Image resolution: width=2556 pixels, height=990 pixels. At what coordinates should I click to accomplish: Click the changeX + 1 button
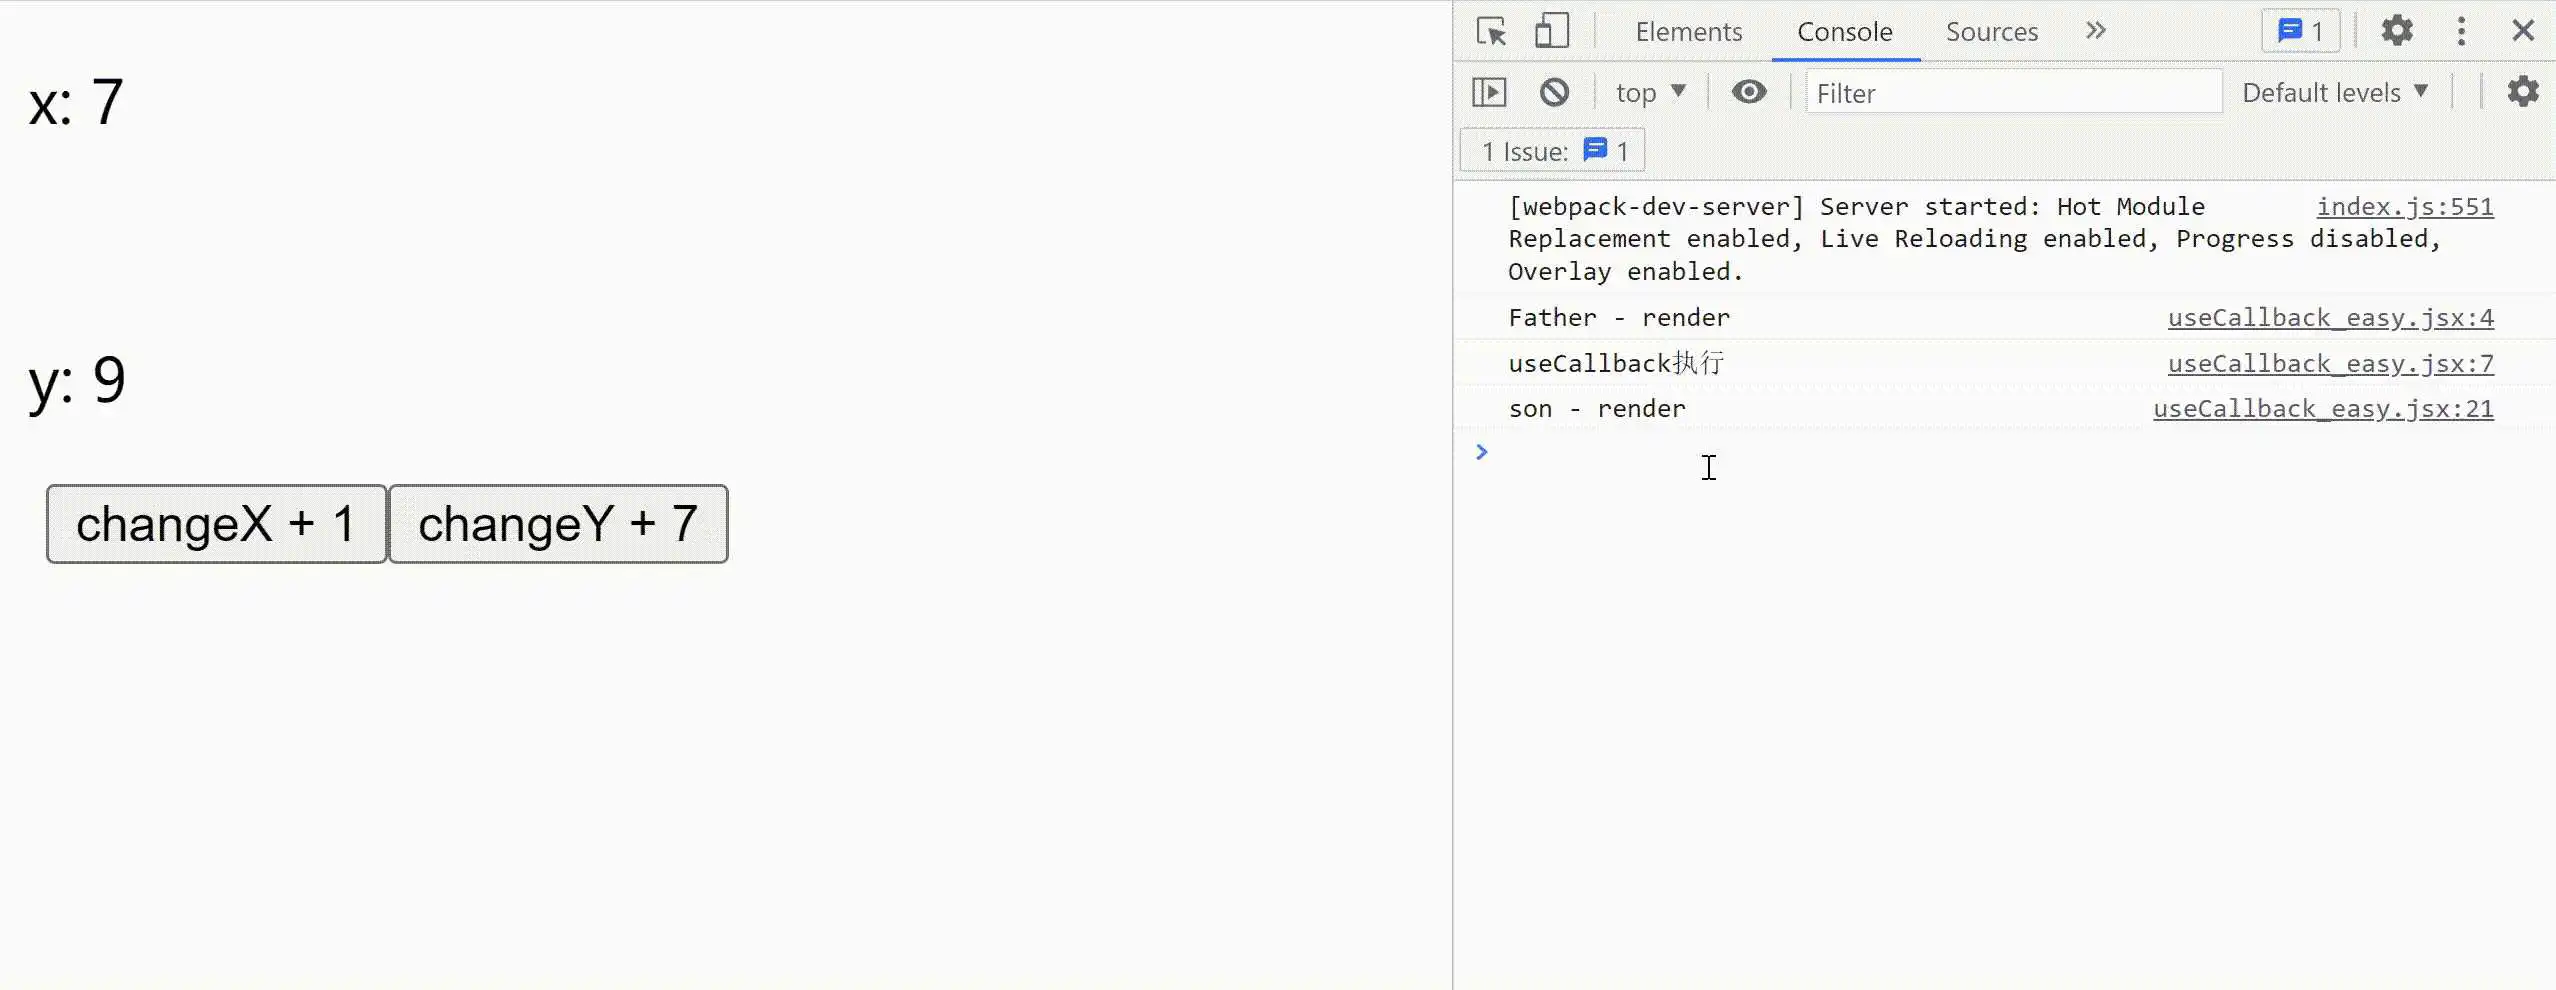pos(216,524)
